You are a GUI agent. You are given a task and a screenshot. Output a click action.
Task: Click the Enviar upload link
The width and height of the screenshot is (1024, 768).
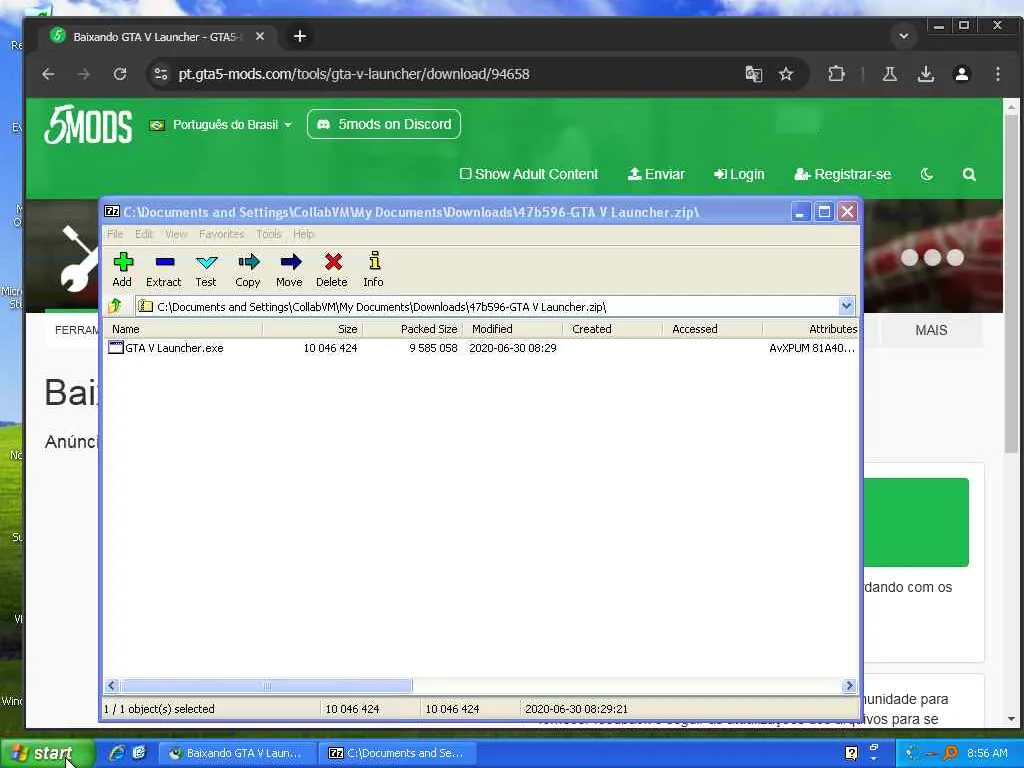(656, 174)
